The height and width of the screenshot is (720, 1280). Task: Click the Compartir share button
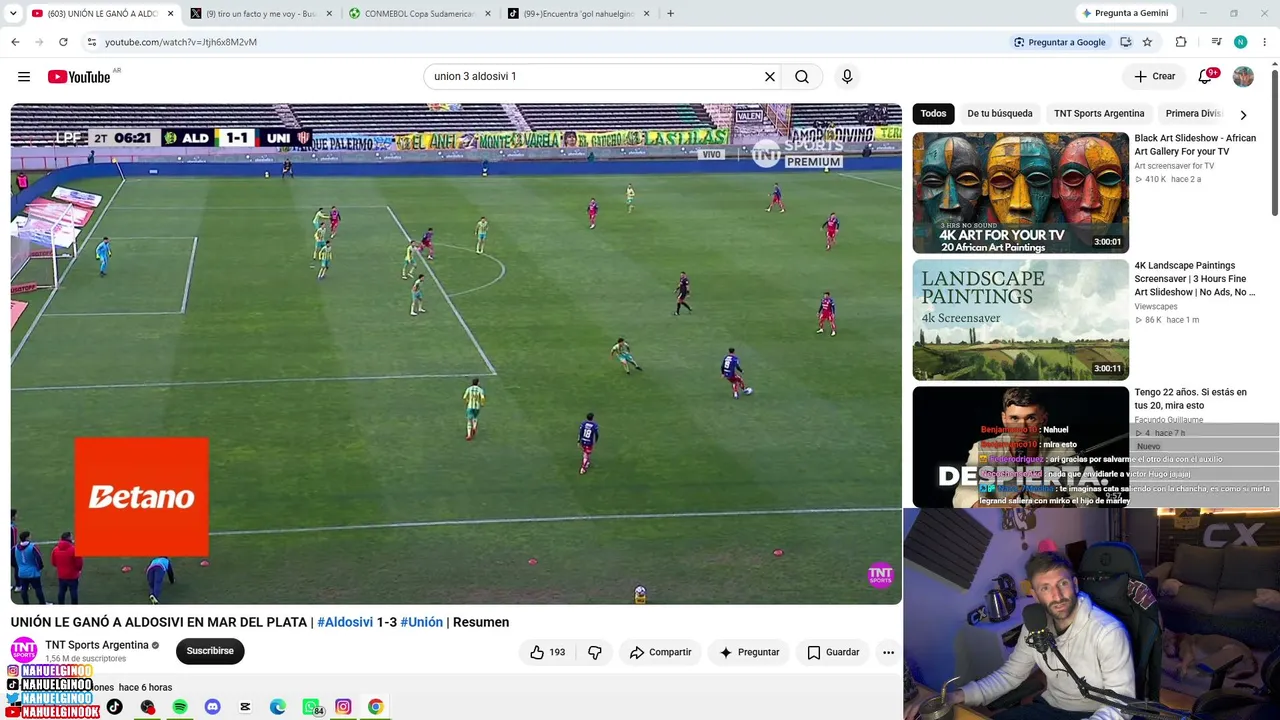(660, 652)
